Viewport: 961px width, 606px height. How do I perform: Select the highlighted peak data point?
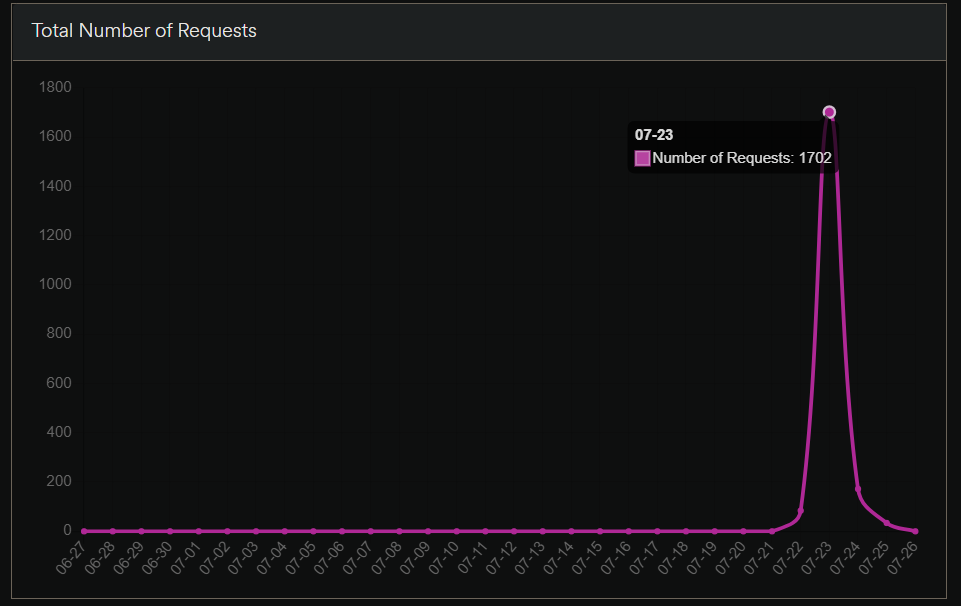[828, 111]
